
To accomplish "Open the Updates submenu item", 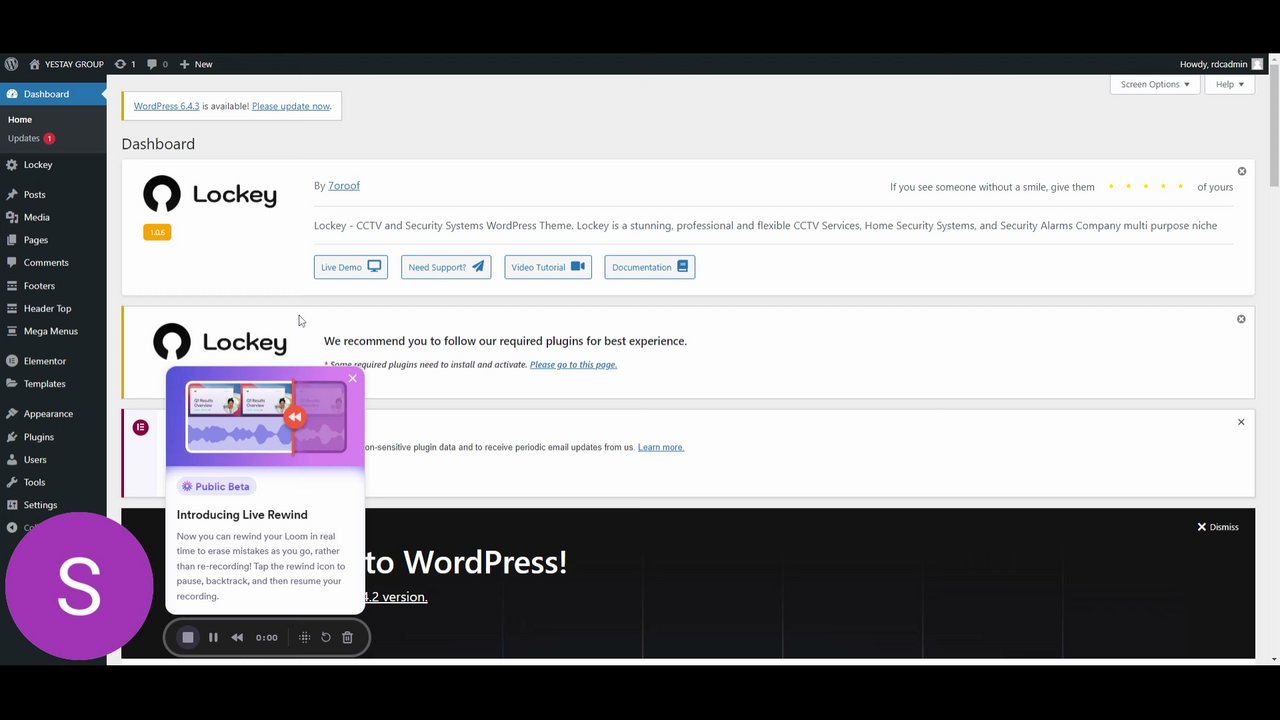I will click(x=31, y=138).
